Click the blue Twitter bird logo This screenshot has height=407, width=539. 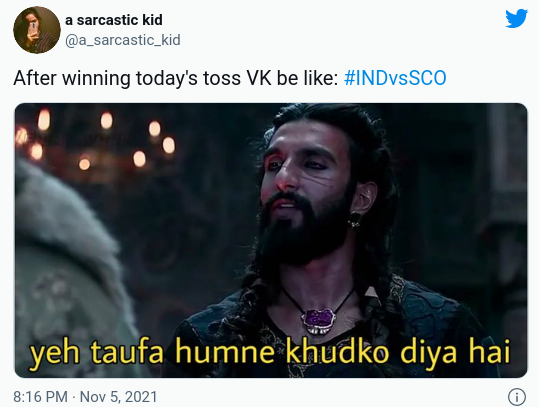click(x=516, y=18)
